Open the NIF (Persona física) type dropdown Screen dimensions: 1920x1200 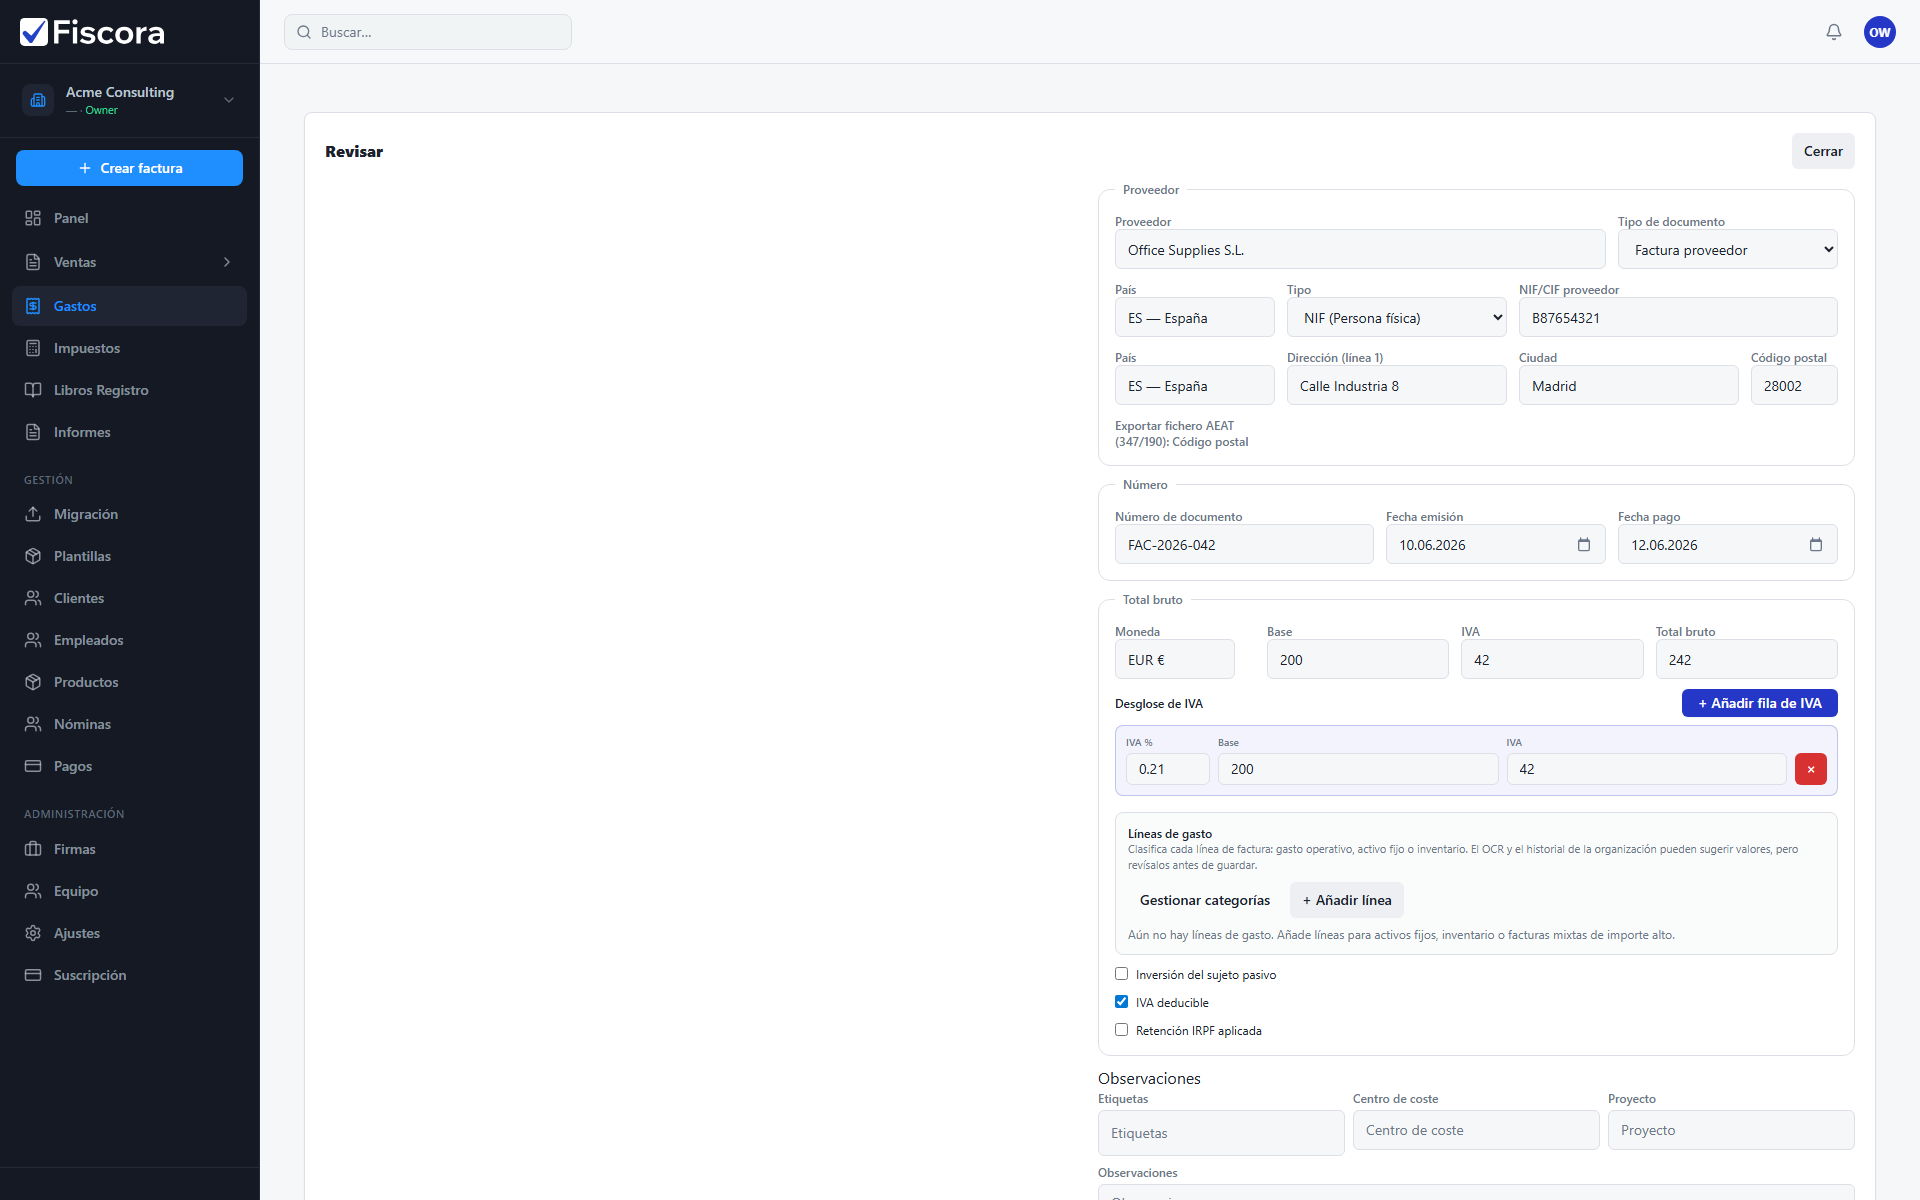pos(1396,318)
